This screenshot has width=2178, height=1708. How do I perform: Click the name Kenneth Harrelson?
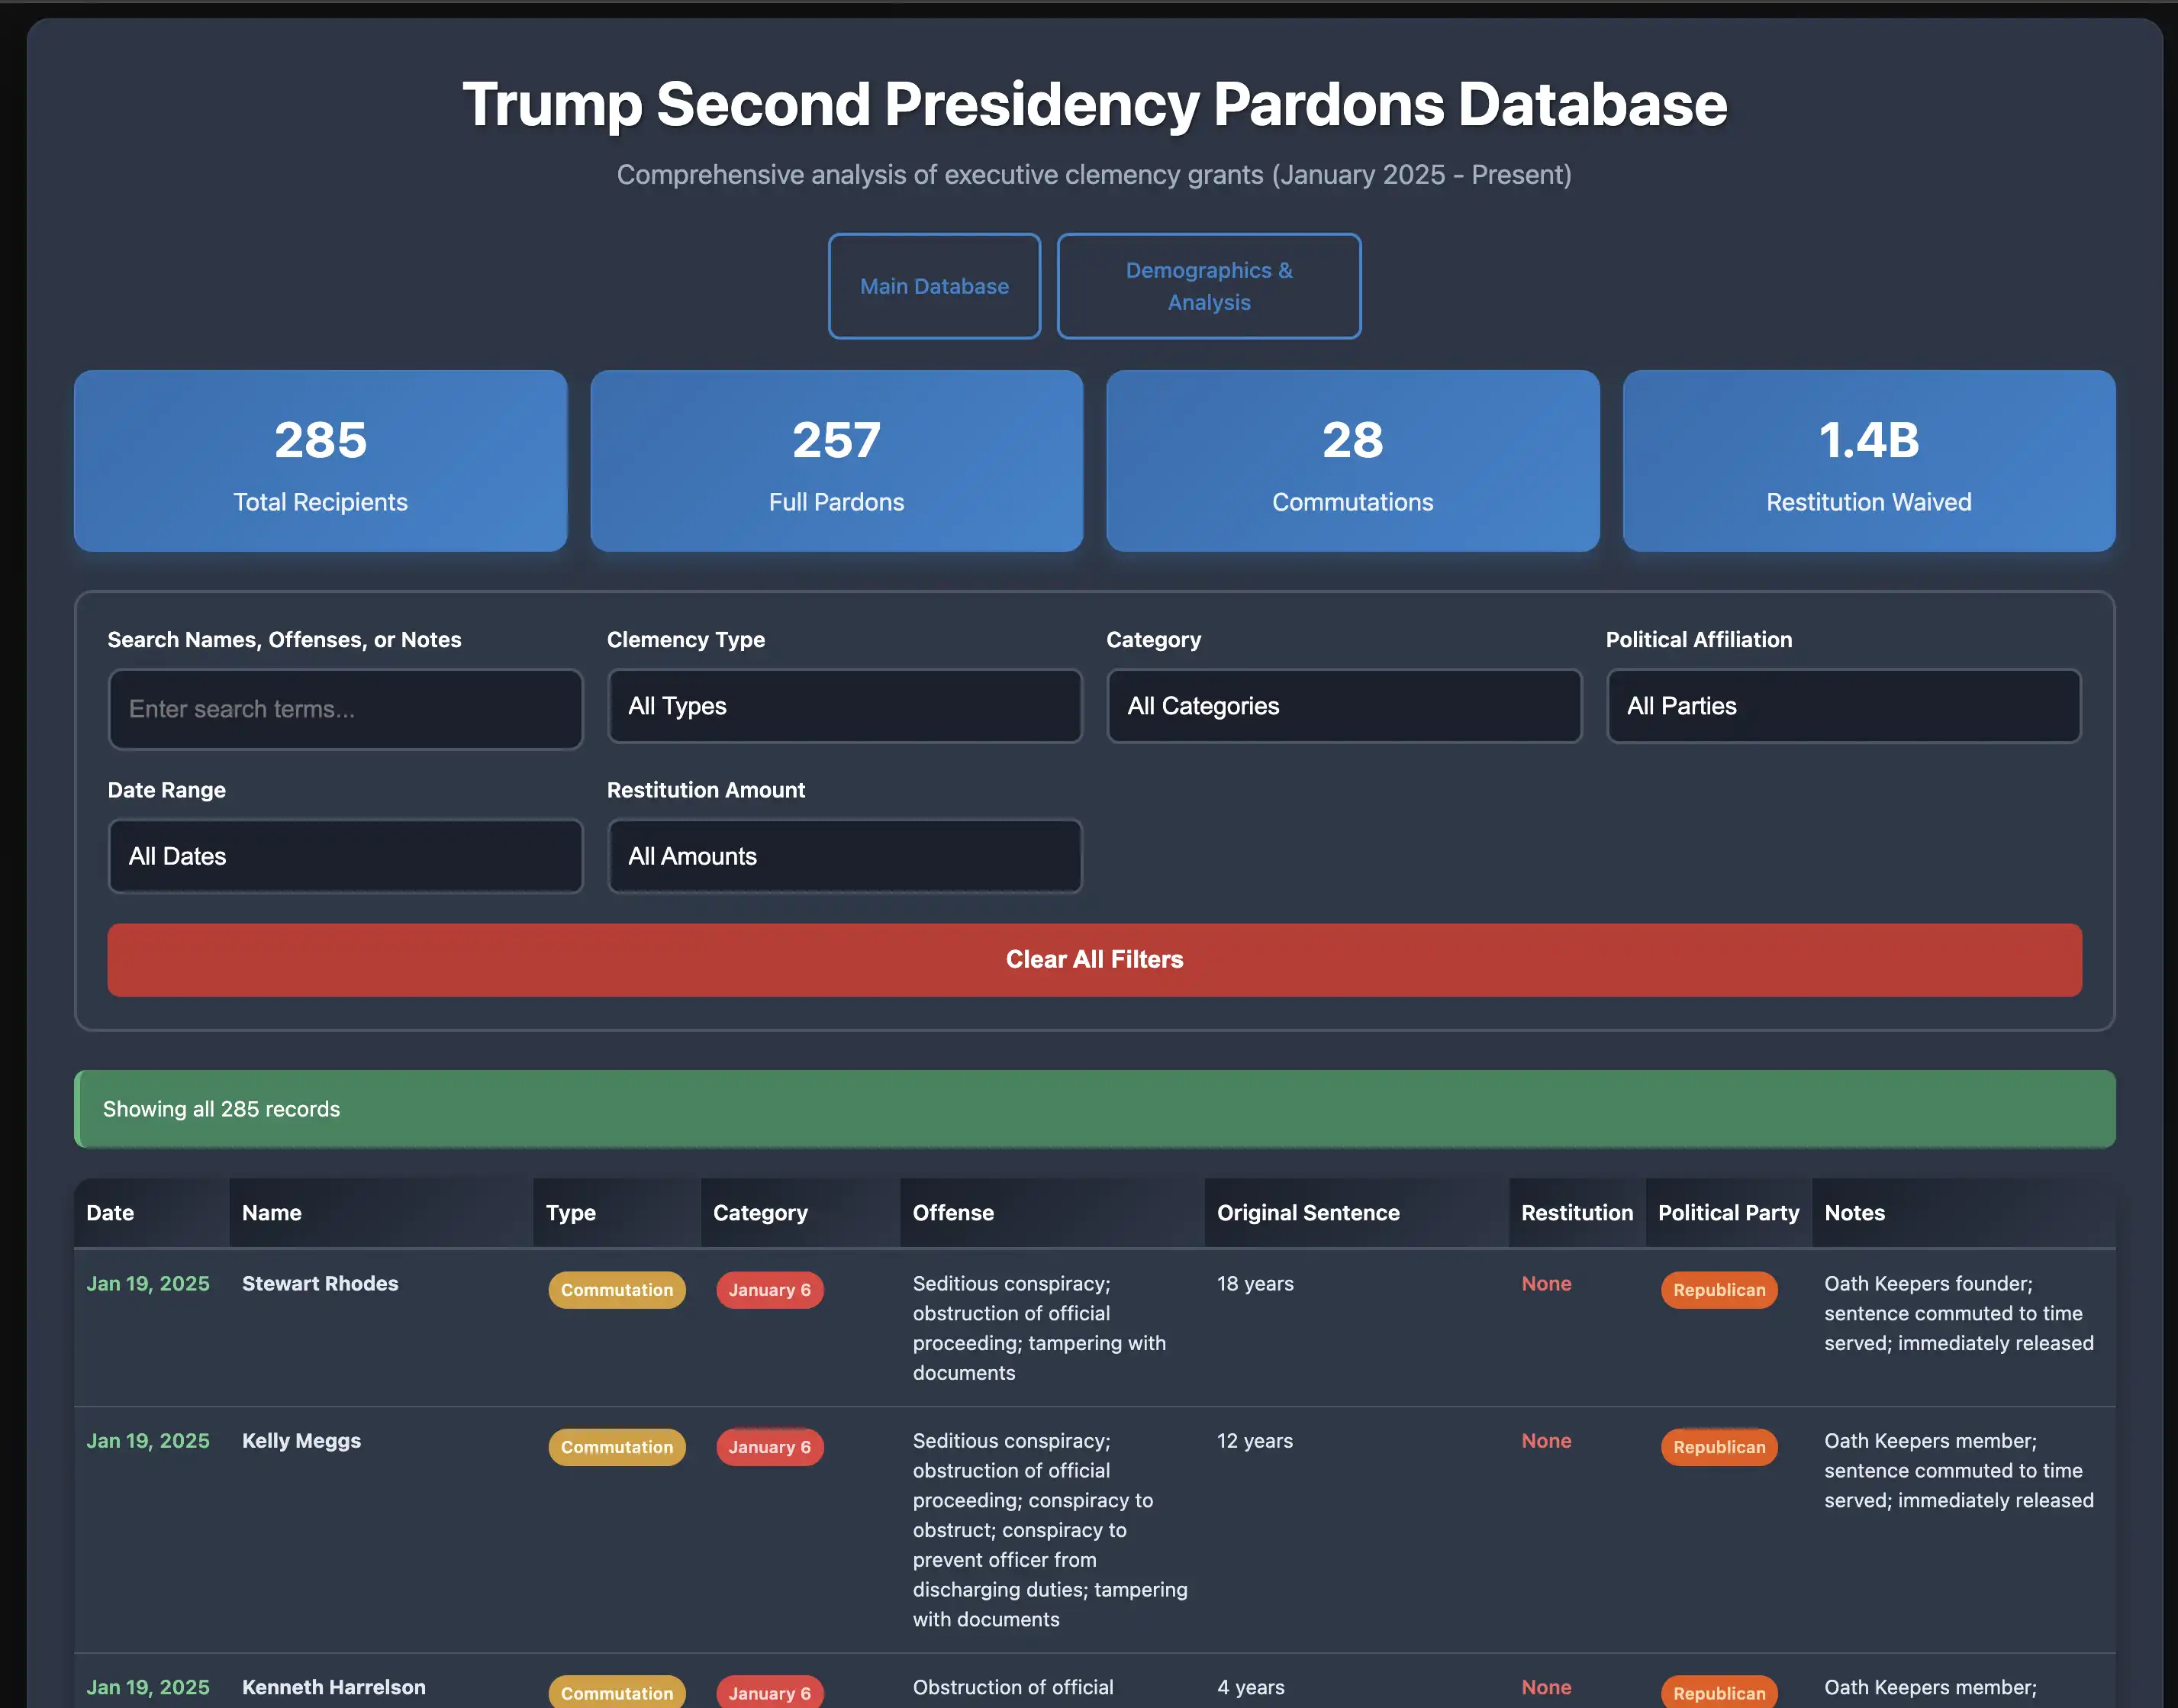(334, 1687)
